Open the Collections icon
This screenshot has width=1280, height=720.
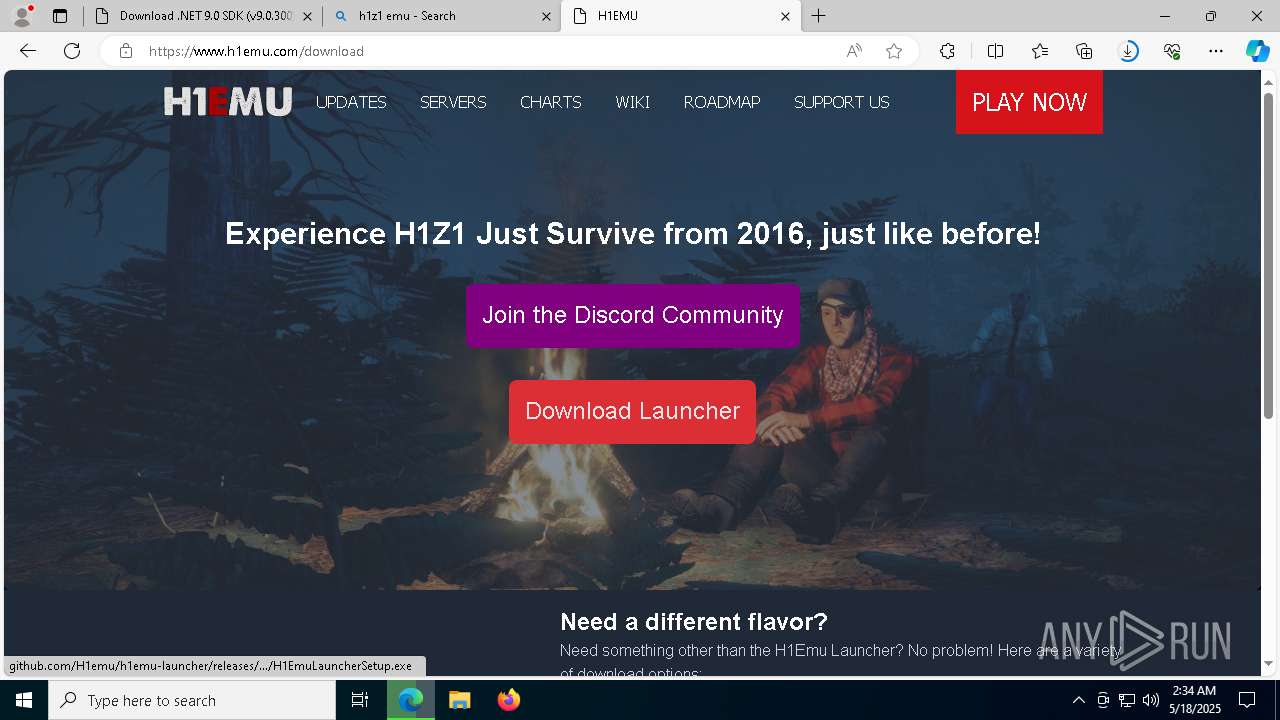[1084, 51]
